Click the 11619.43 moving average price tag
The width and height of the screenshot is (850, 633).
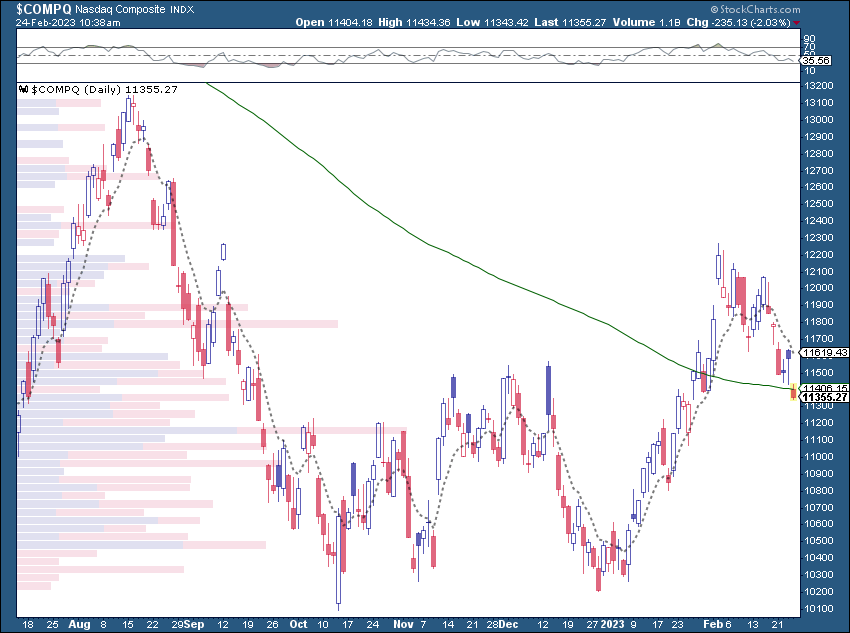(825, 353)
